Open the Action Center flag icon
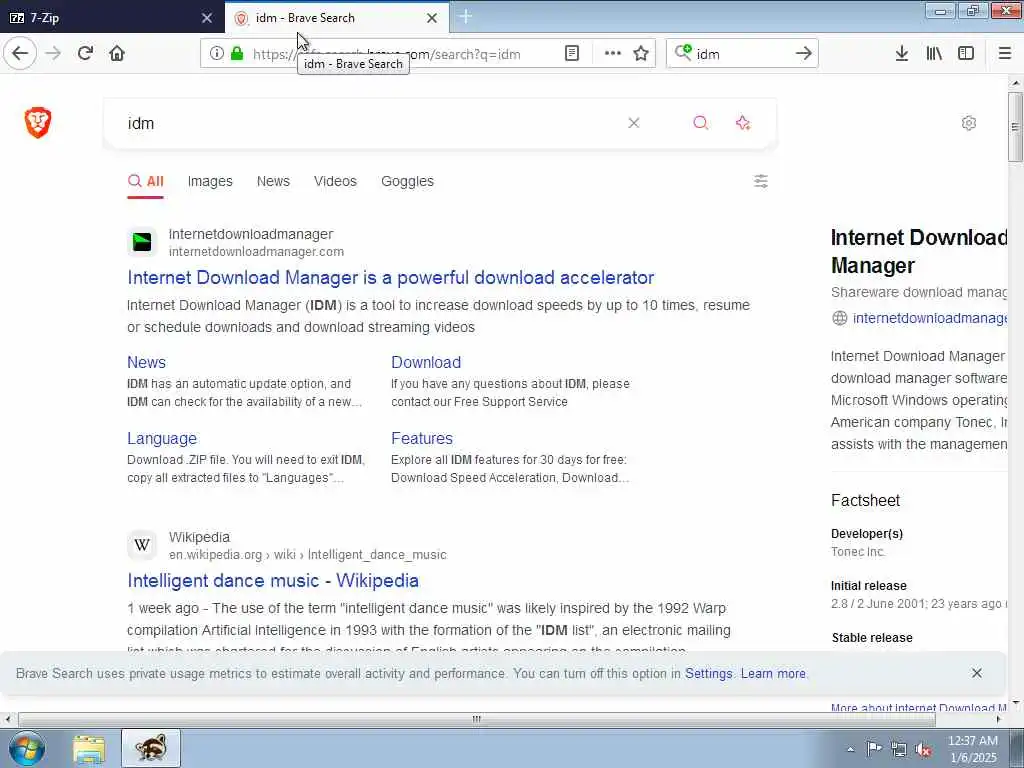Screen dimensions: 1024x768 click(874, 749)
